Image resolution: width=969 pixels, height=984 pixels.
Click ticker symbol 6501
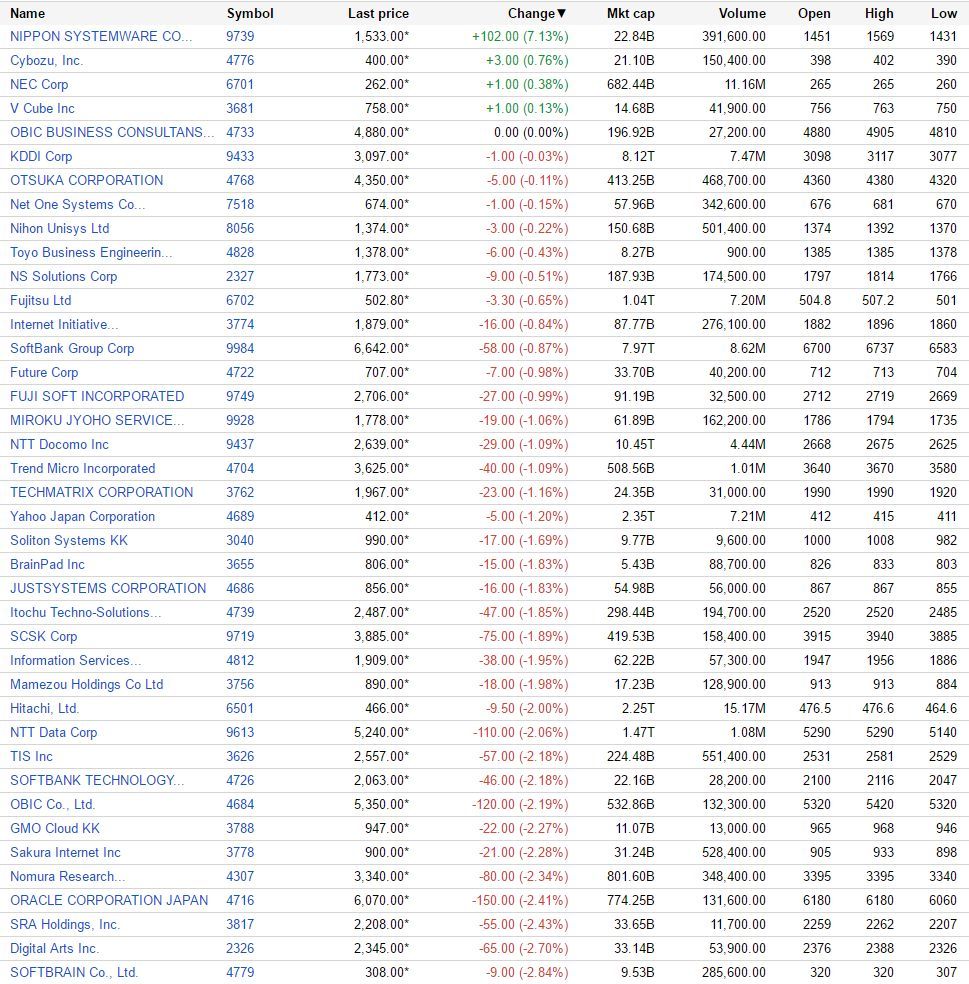(240, 709)
